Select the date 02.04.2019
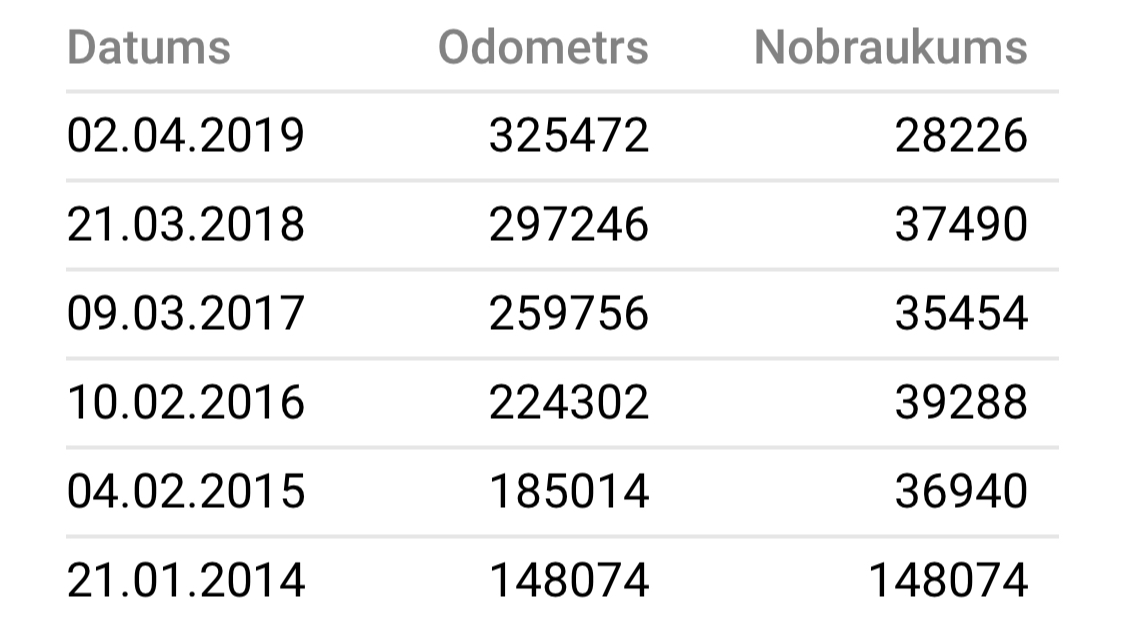 pyautogui.click(x=186, y=136)
